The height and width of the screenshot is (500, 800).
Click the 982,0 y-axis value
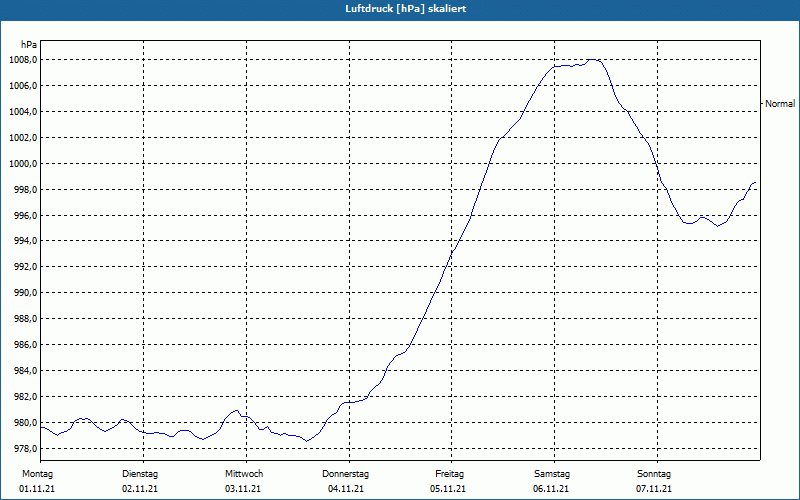click(25, 397)
